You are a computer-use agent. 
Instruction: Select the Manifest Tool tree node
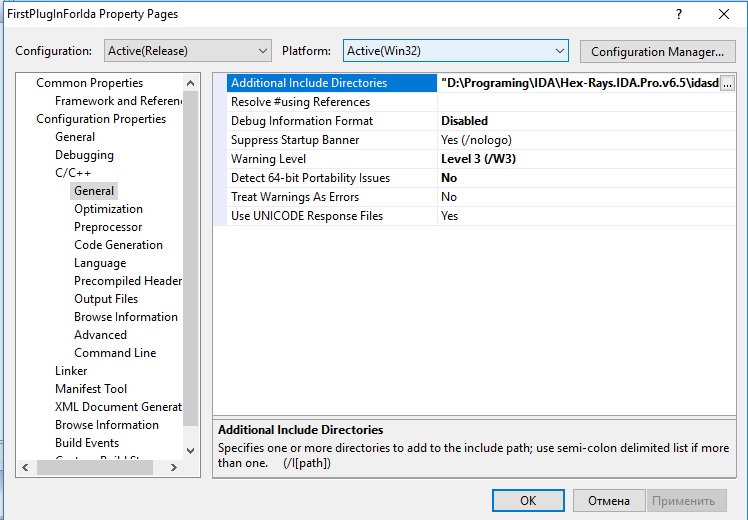[x=91, y=389]
